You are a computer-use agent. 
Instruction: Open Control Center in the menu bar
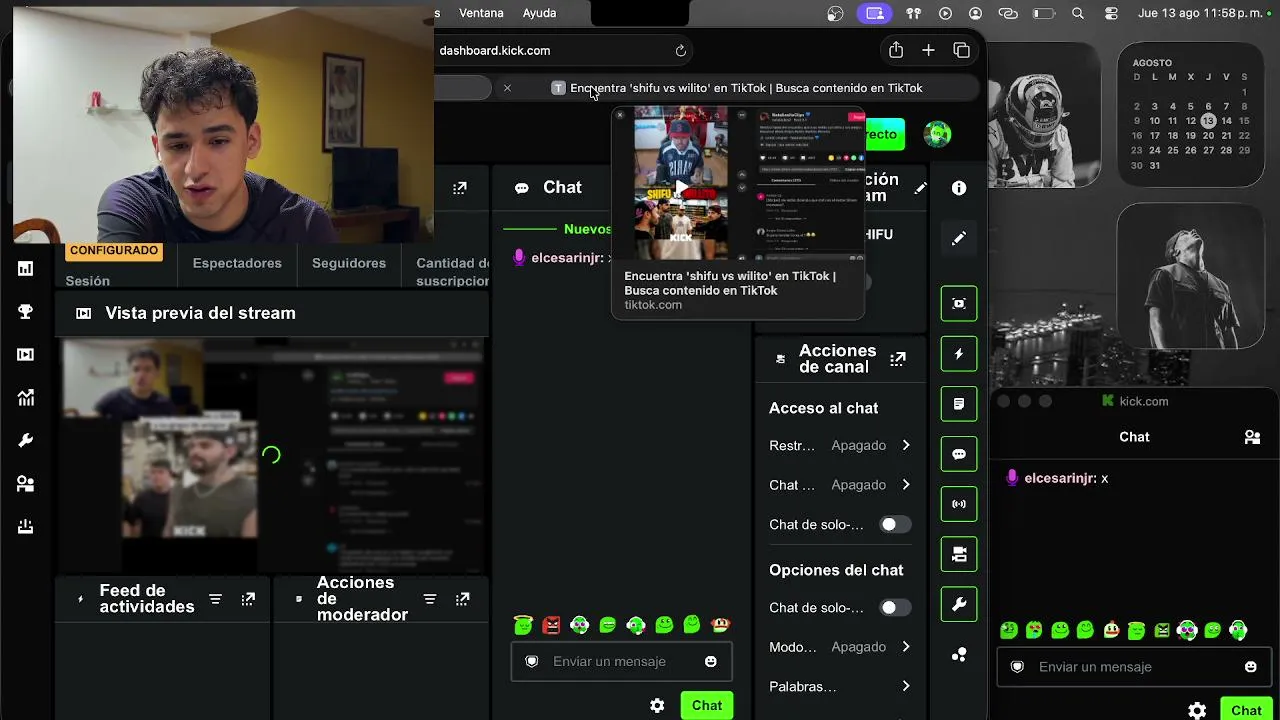coord(1111,13)
